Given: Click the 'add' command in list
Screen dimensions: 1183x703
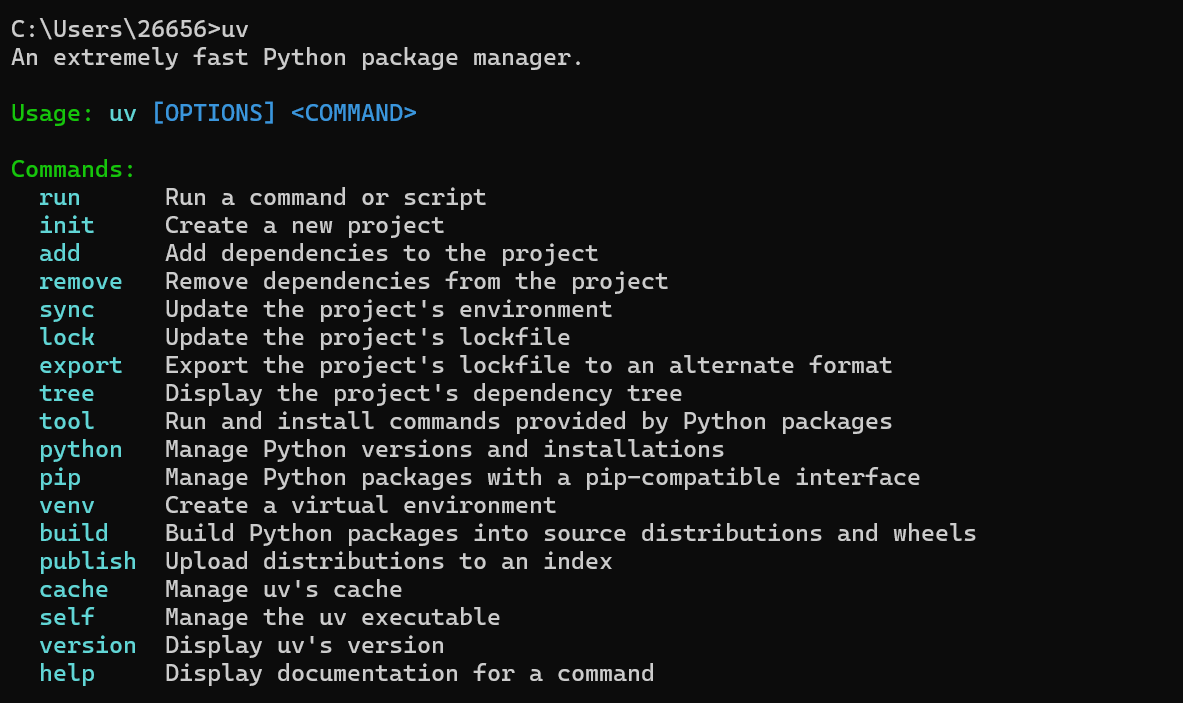Looking at the screenshot, I should tap(60, 253).
